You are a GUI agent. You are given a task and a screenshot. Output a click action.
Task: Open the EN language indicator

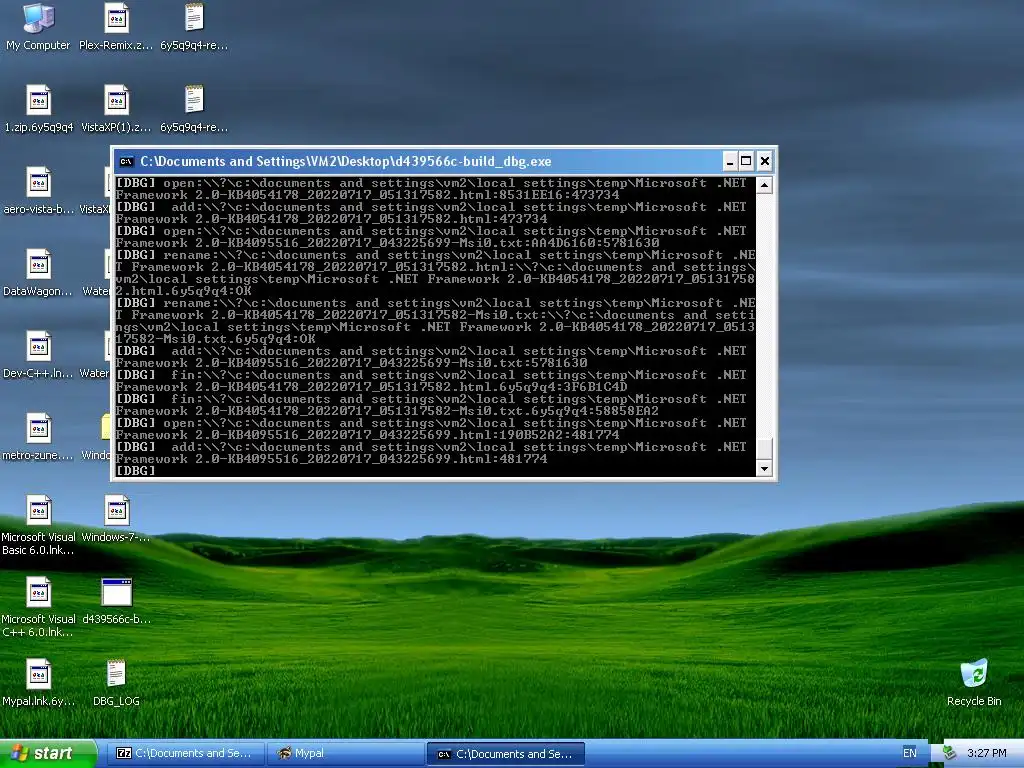point(910,754)
